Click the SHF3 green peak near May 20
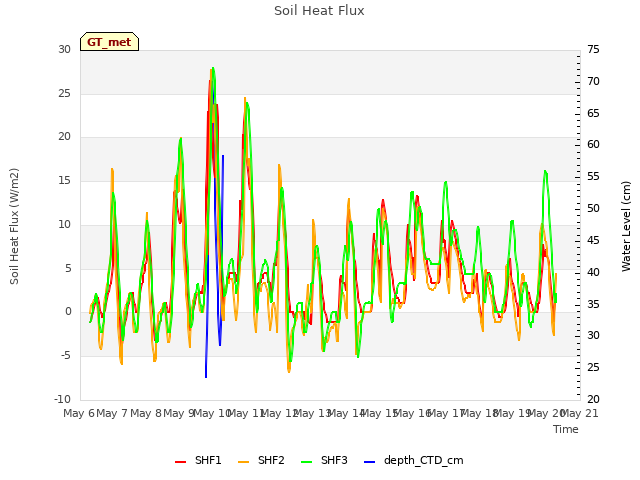The image size is (640, 480). pyautogui.click(x=545, y=171)
